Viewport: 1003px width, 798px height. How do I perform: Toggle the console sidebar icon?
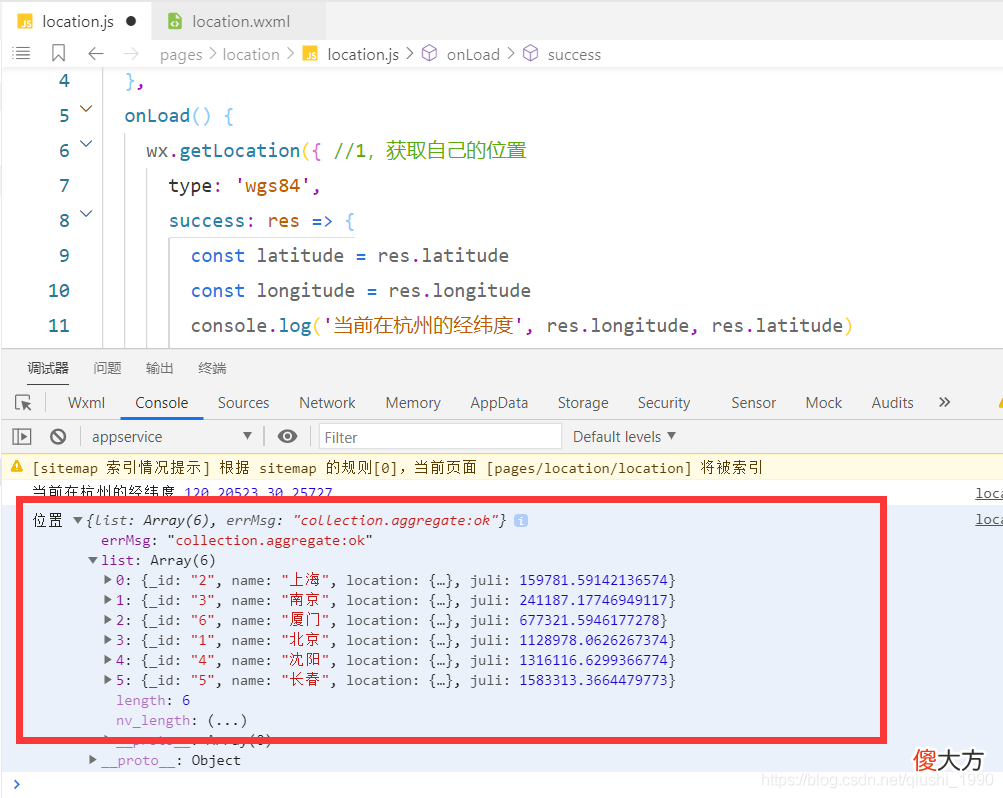22,437
